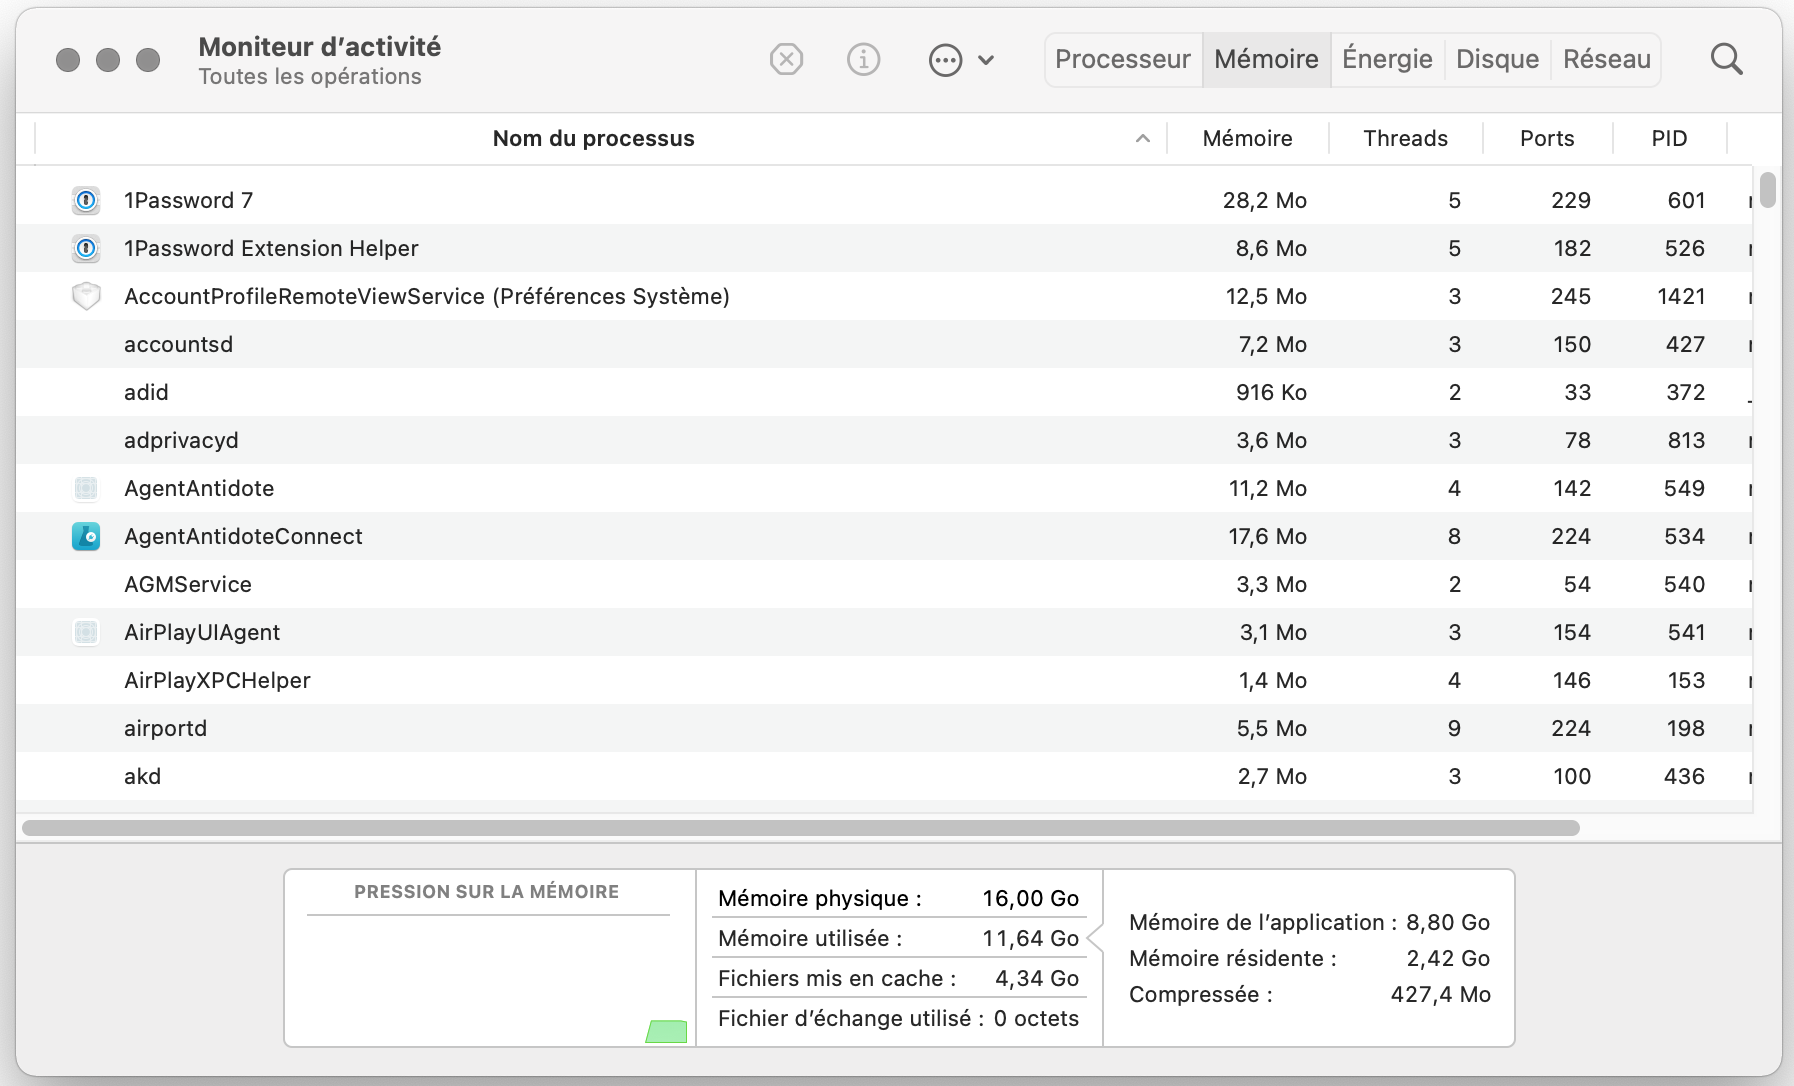Select the adprivacyd process row

tap(884, 441)
